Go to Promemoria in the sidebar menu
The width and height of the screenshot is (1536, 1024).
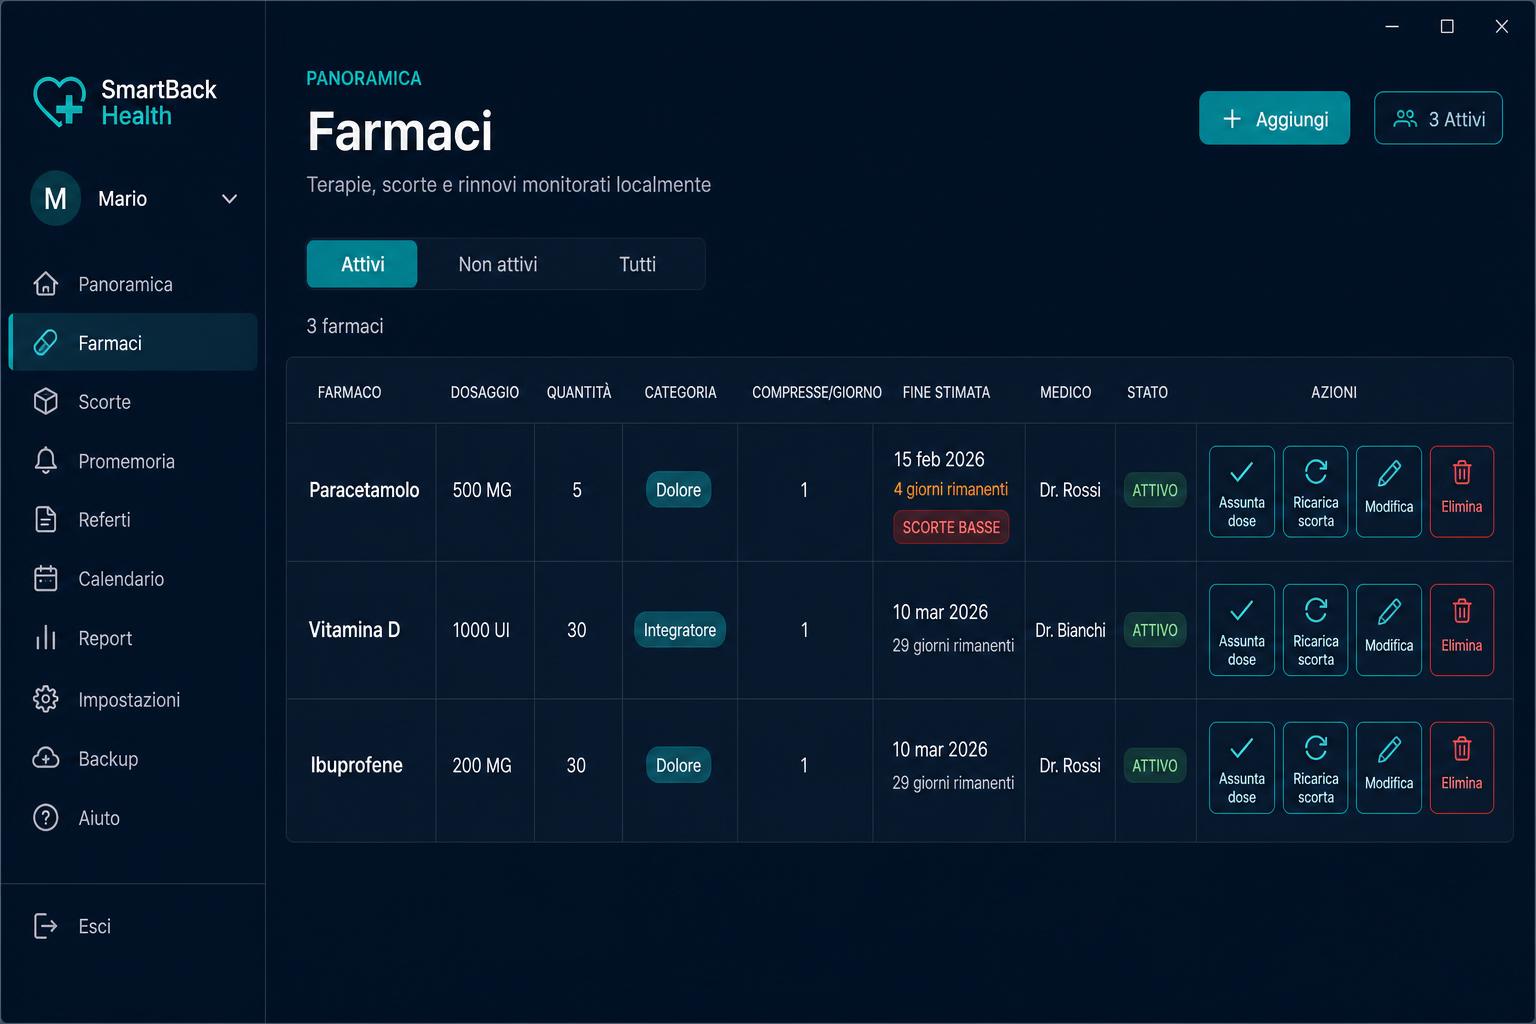(133, 461)
